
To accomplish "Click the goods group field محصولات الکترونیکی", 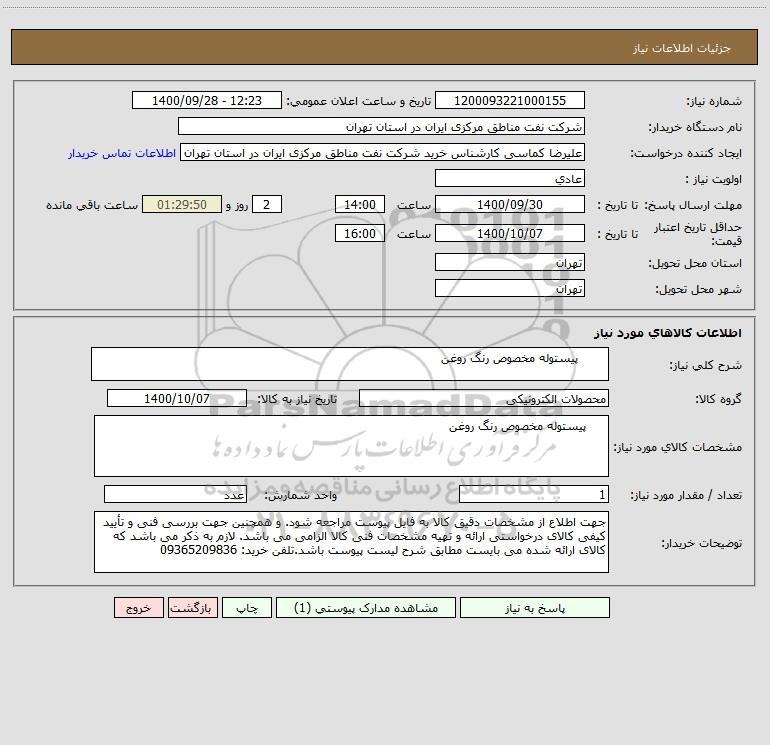I will pos(484,398).
